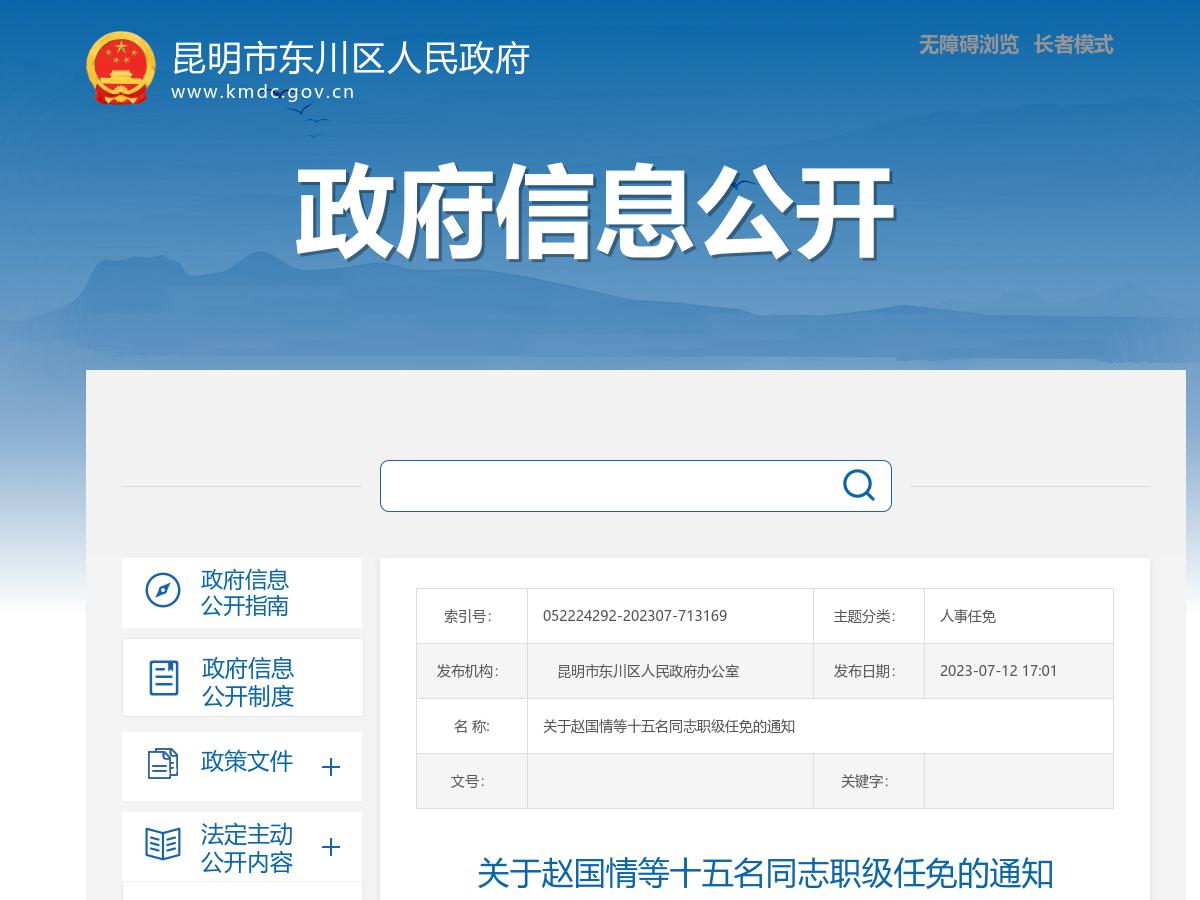The width and height of the screenshot is (1200, 900).
Task: Click the 政府信息公开 banner heading
Action: tap(594, 213)
